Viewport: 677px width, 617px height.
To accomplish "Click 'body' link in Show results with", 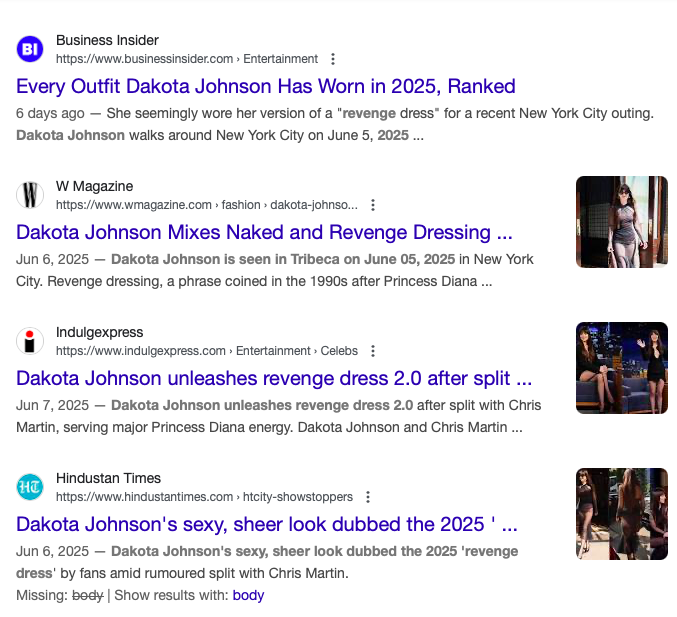I will coord(248,595).
